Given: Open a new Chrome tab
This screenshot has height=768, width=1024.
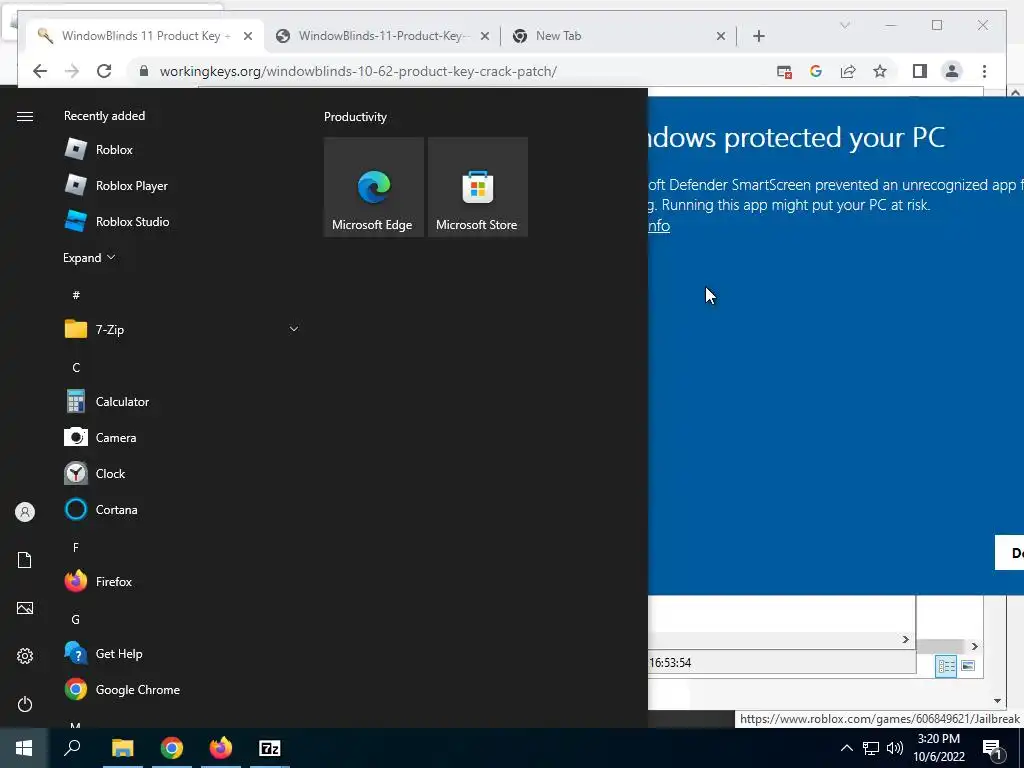Looking at the screenshot, I should tap(759, 36).
